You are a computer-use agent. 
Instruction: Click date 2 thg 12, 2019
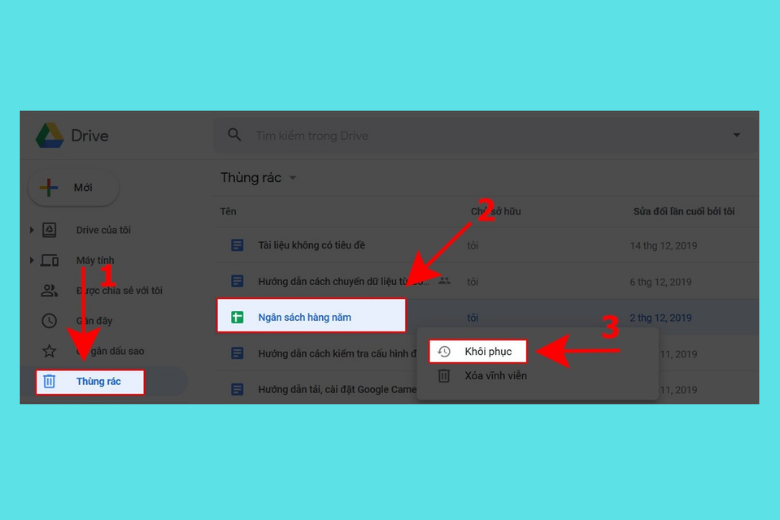[x=661, y=318]
